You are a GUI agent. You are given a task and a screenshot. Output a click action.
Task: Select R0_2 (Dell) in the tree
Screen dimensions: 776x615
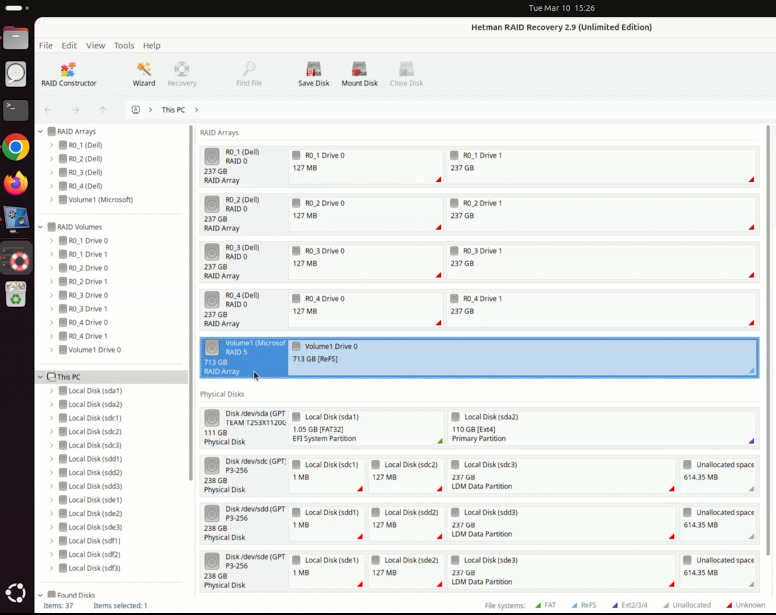(85, 159)
